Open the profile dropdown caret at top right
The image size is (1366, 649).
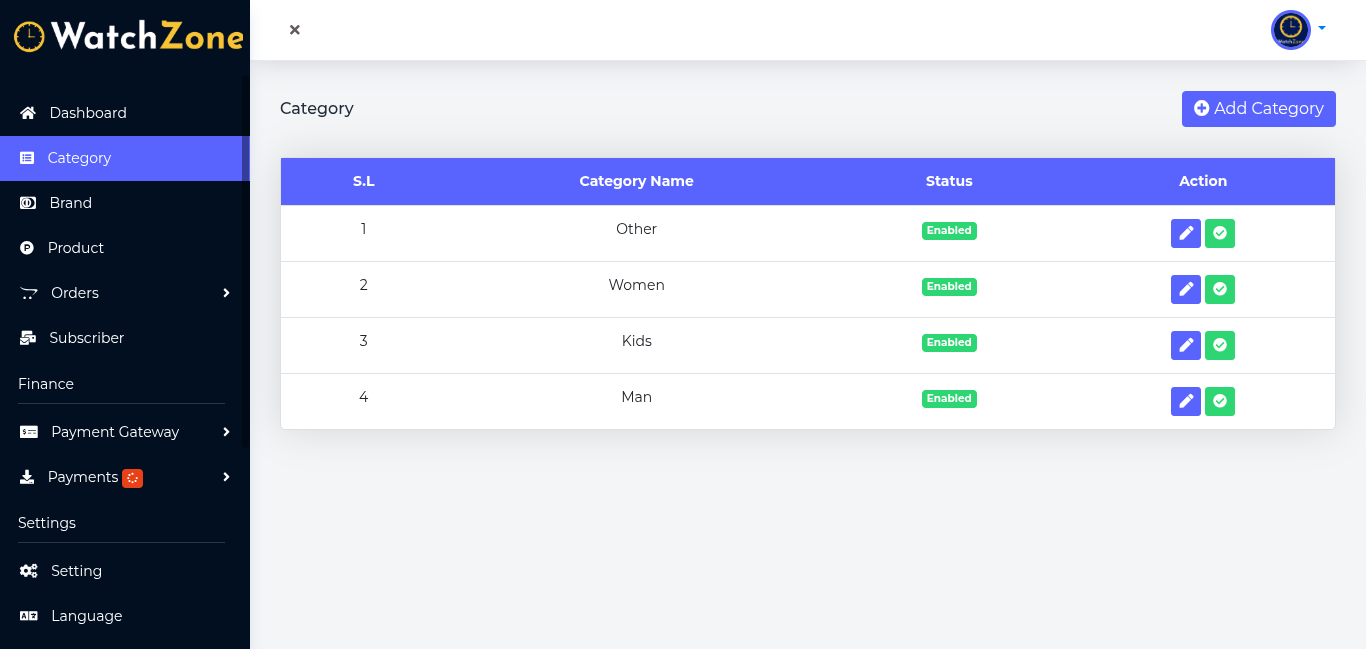pos(1322,28)
